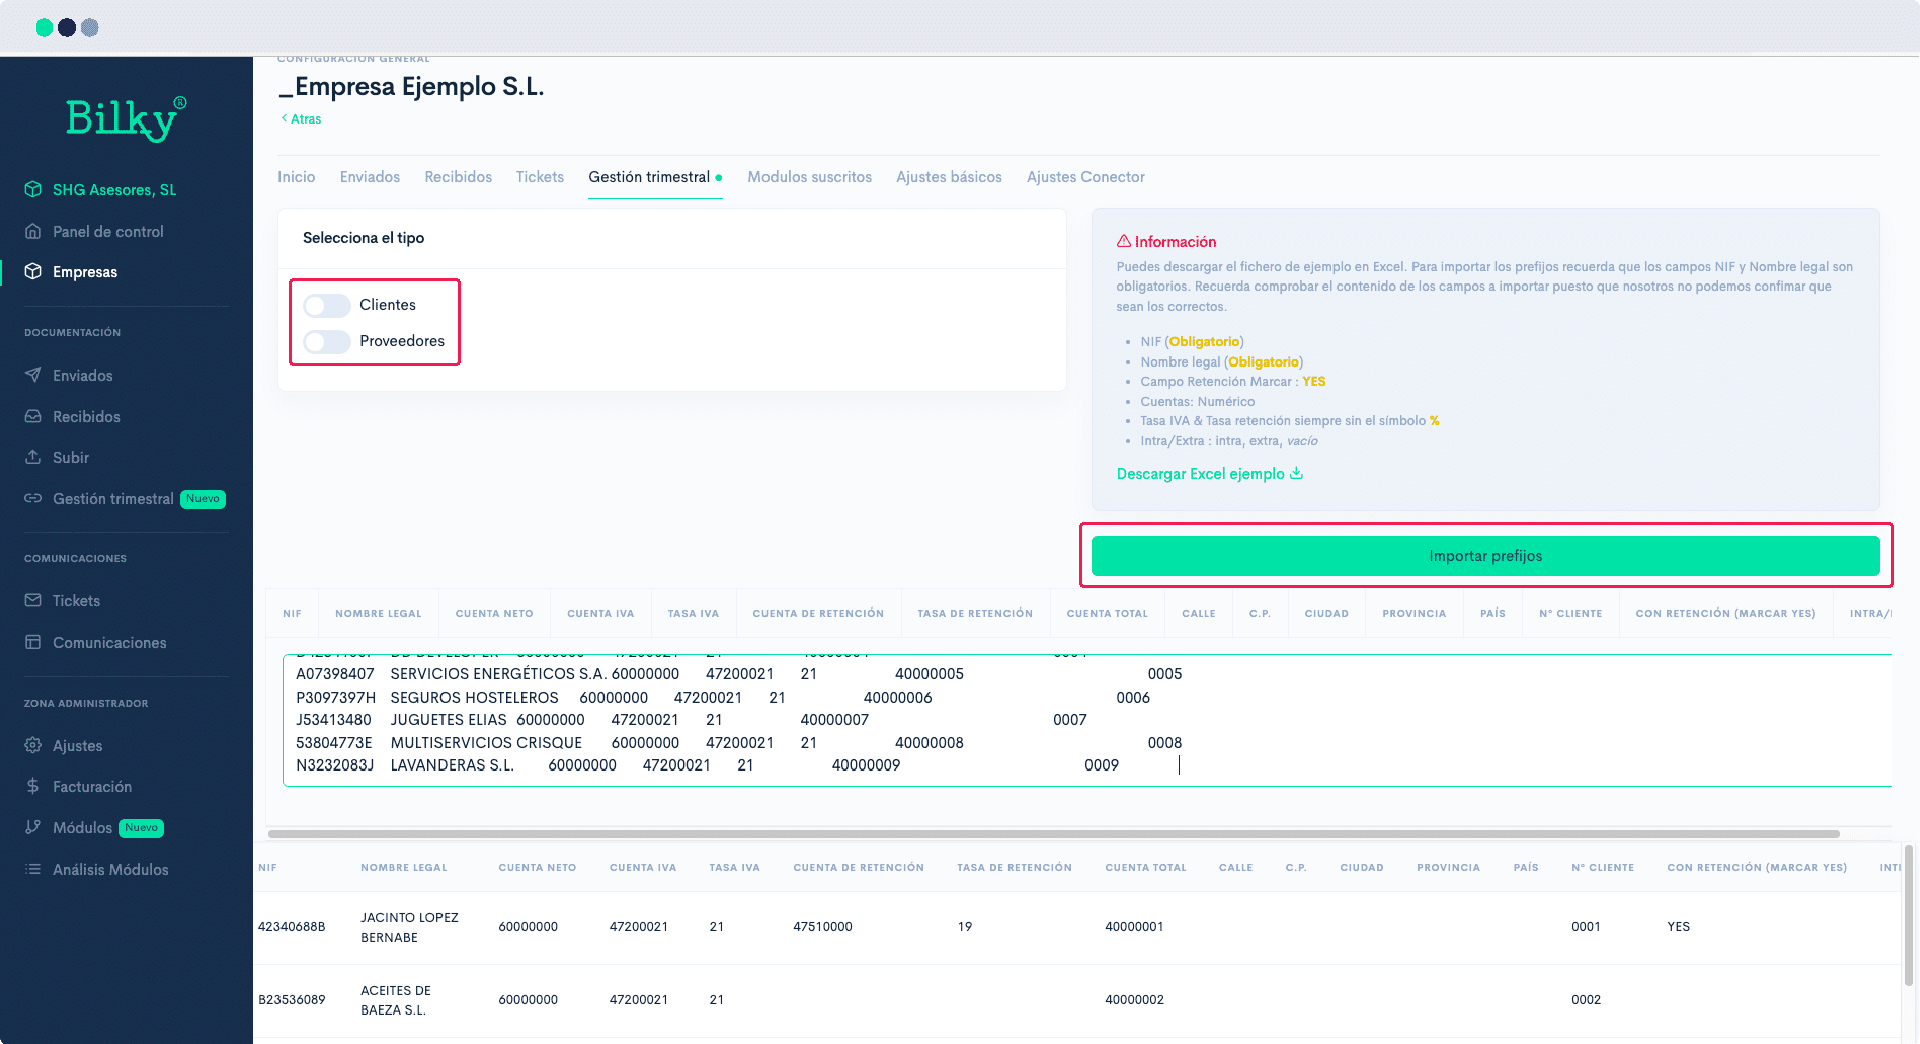Click the horizontal scrollbar under the paste area
The image size is (1920, 1044).
pyautogui.click(x=1054, y=833)
